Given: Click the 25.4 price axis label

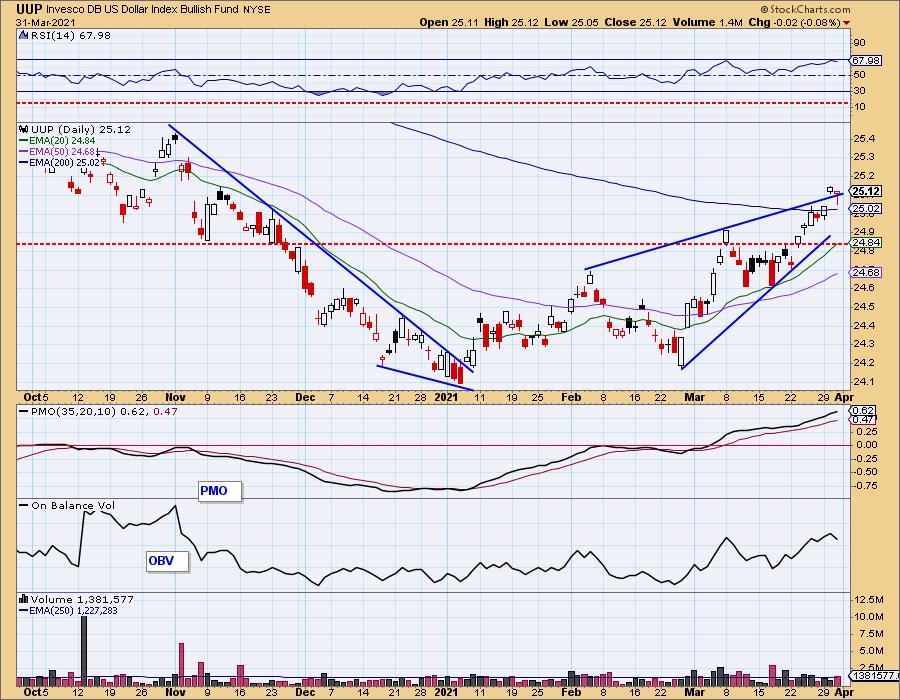Looking at the screenshot, I should [x=864, y=138].
